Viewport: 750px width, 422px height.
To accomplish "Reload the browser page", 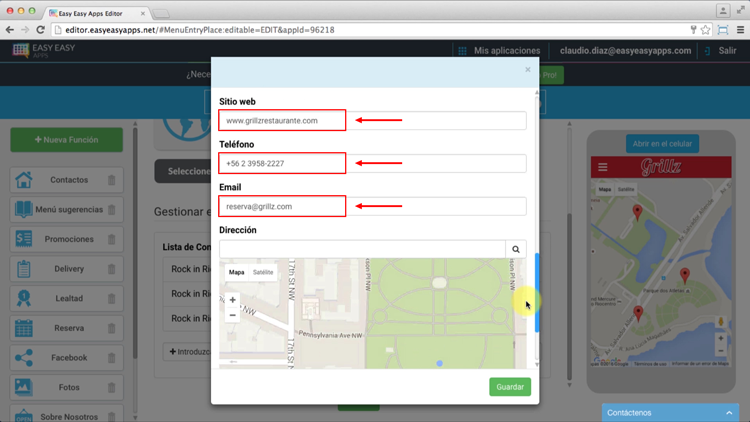I will (41, 30).
